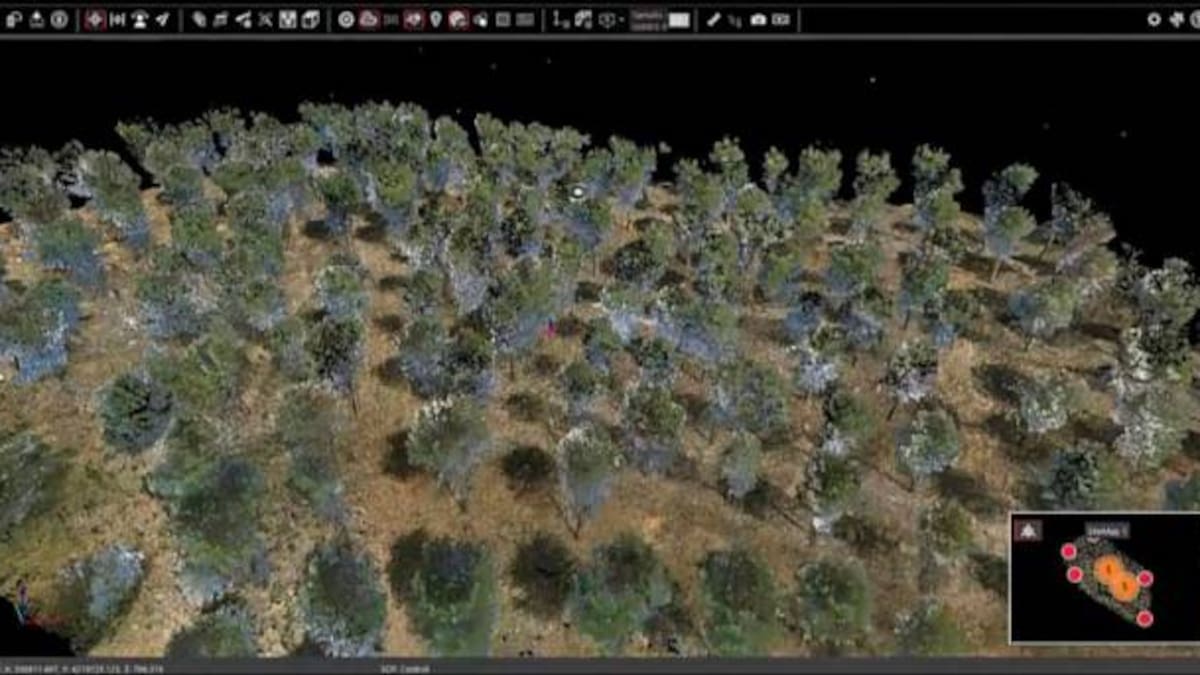This screenshot has width=1200, height=675.
Task: Click the pin/thumbtack icon beside gear
Action: pos(1176,19)
